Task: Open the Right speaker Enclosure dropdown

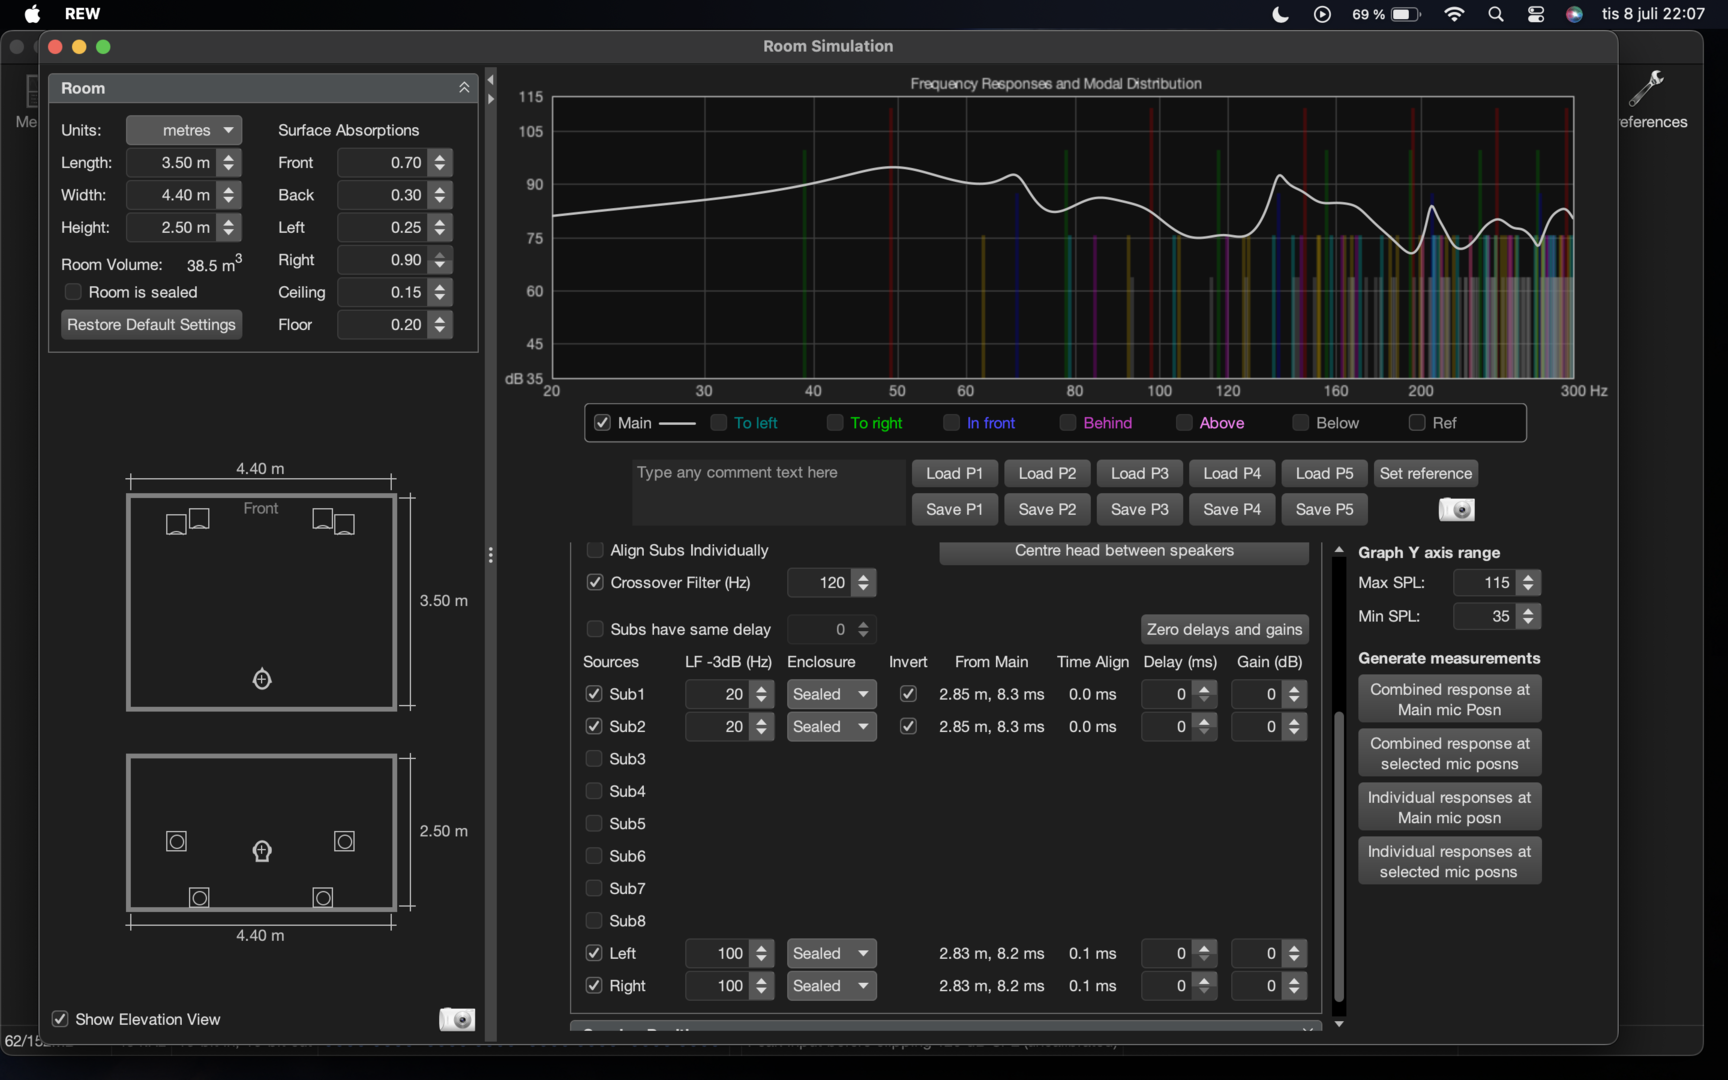Action: tap(831, 986)
